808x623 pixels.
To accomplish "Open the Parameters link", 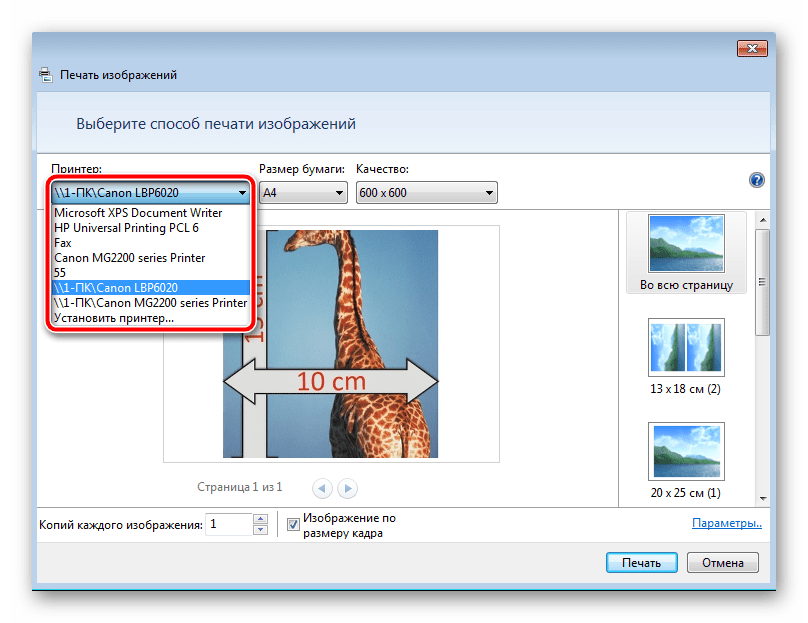I will (x=726, y=523).
